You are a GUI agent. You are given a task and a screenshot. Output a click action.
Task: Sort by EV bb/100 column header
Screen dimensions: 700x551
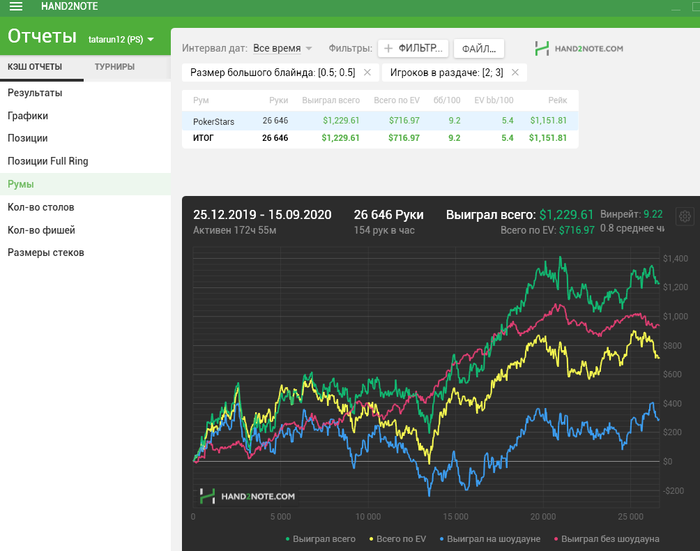tap(494, 100)
